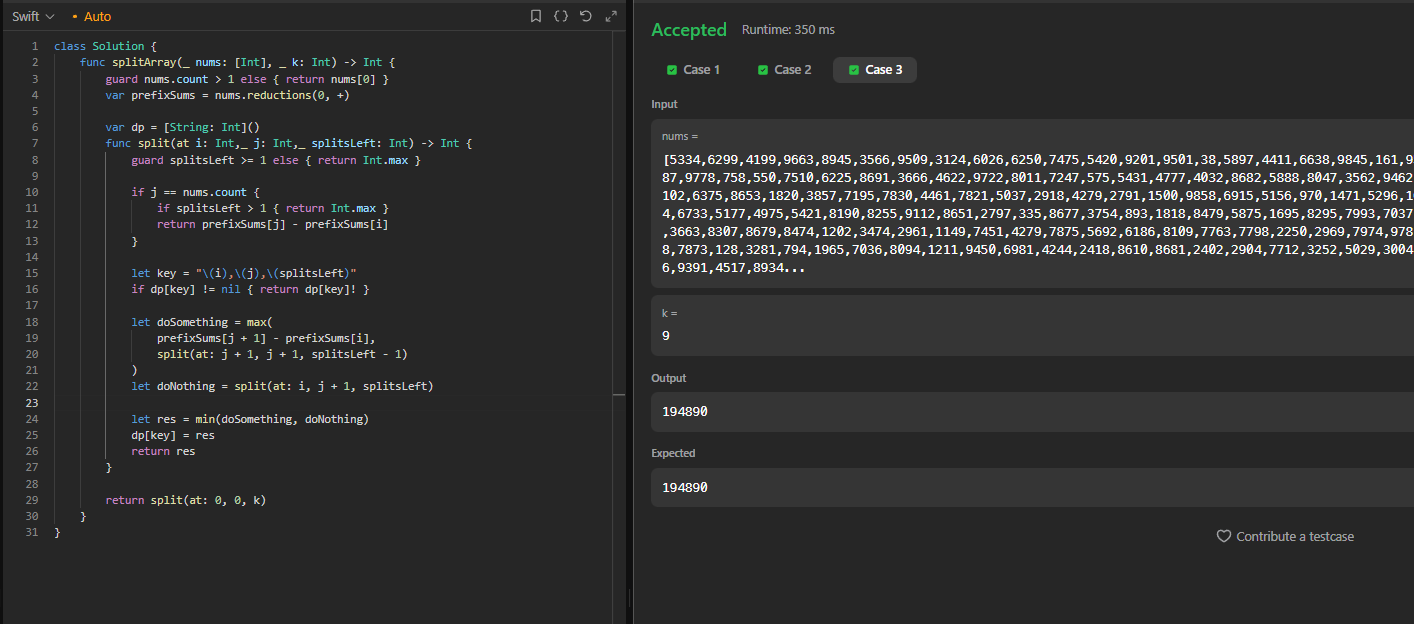
Task: Click the nums input array box
Action: pos(1032,204)
